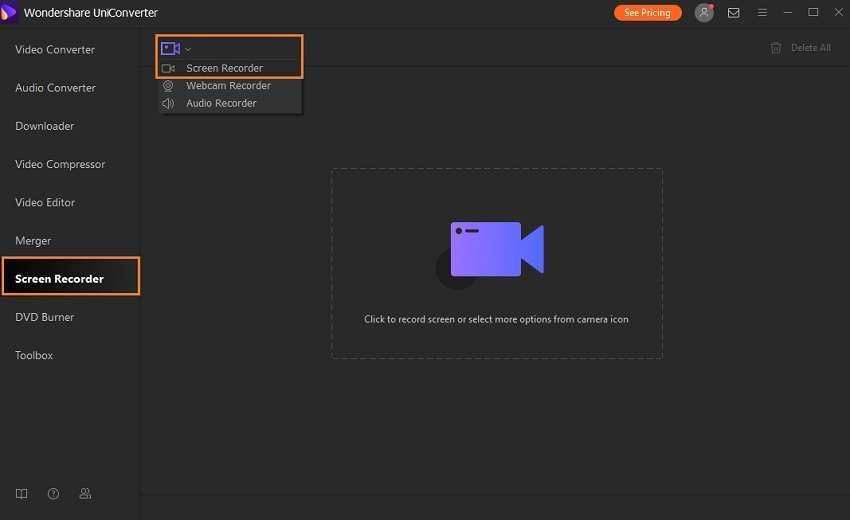Click the See Pricing button
This screenshot has height=520, width=850.
[x=647, y=12]
